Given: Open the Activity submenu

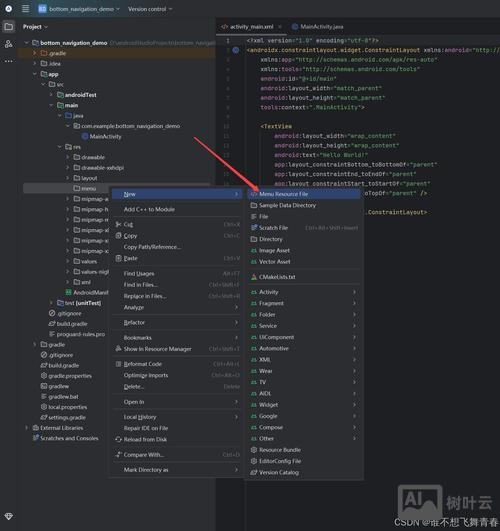Looking at the screenshot, I should click(304, 292).
